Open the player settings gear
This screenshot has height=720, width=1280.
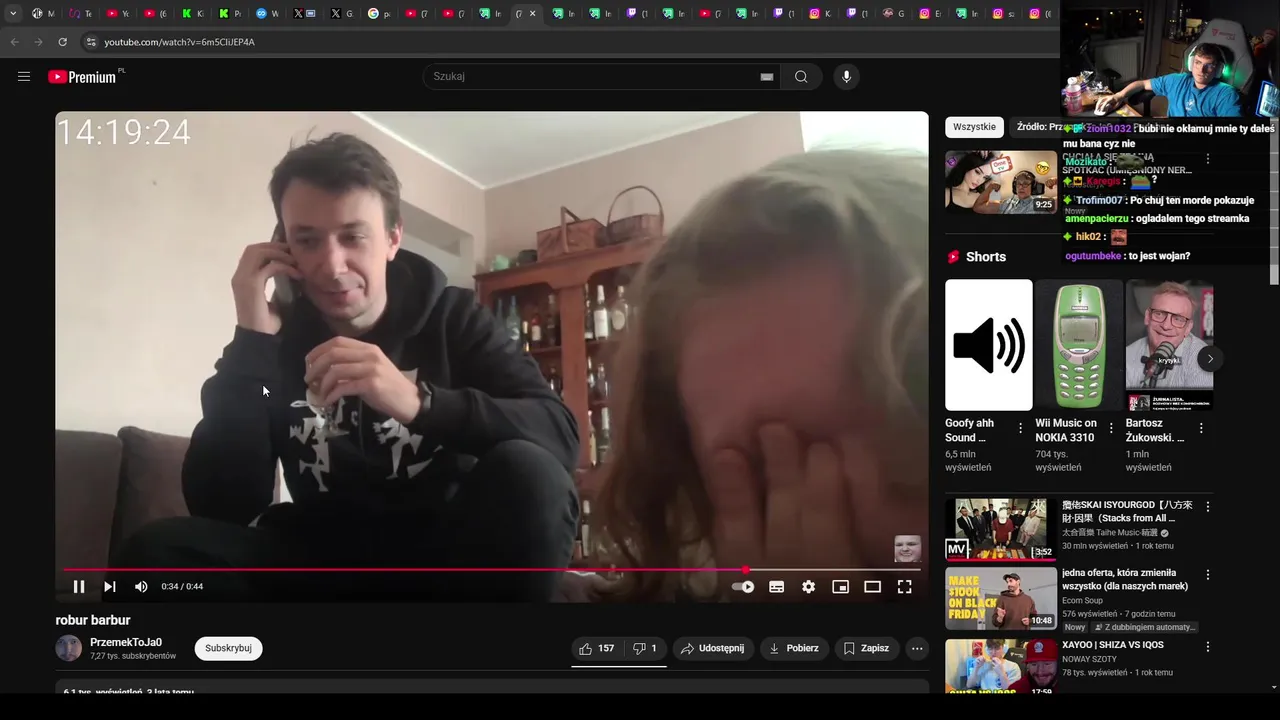pyautogui.click(x=808, y=587)
